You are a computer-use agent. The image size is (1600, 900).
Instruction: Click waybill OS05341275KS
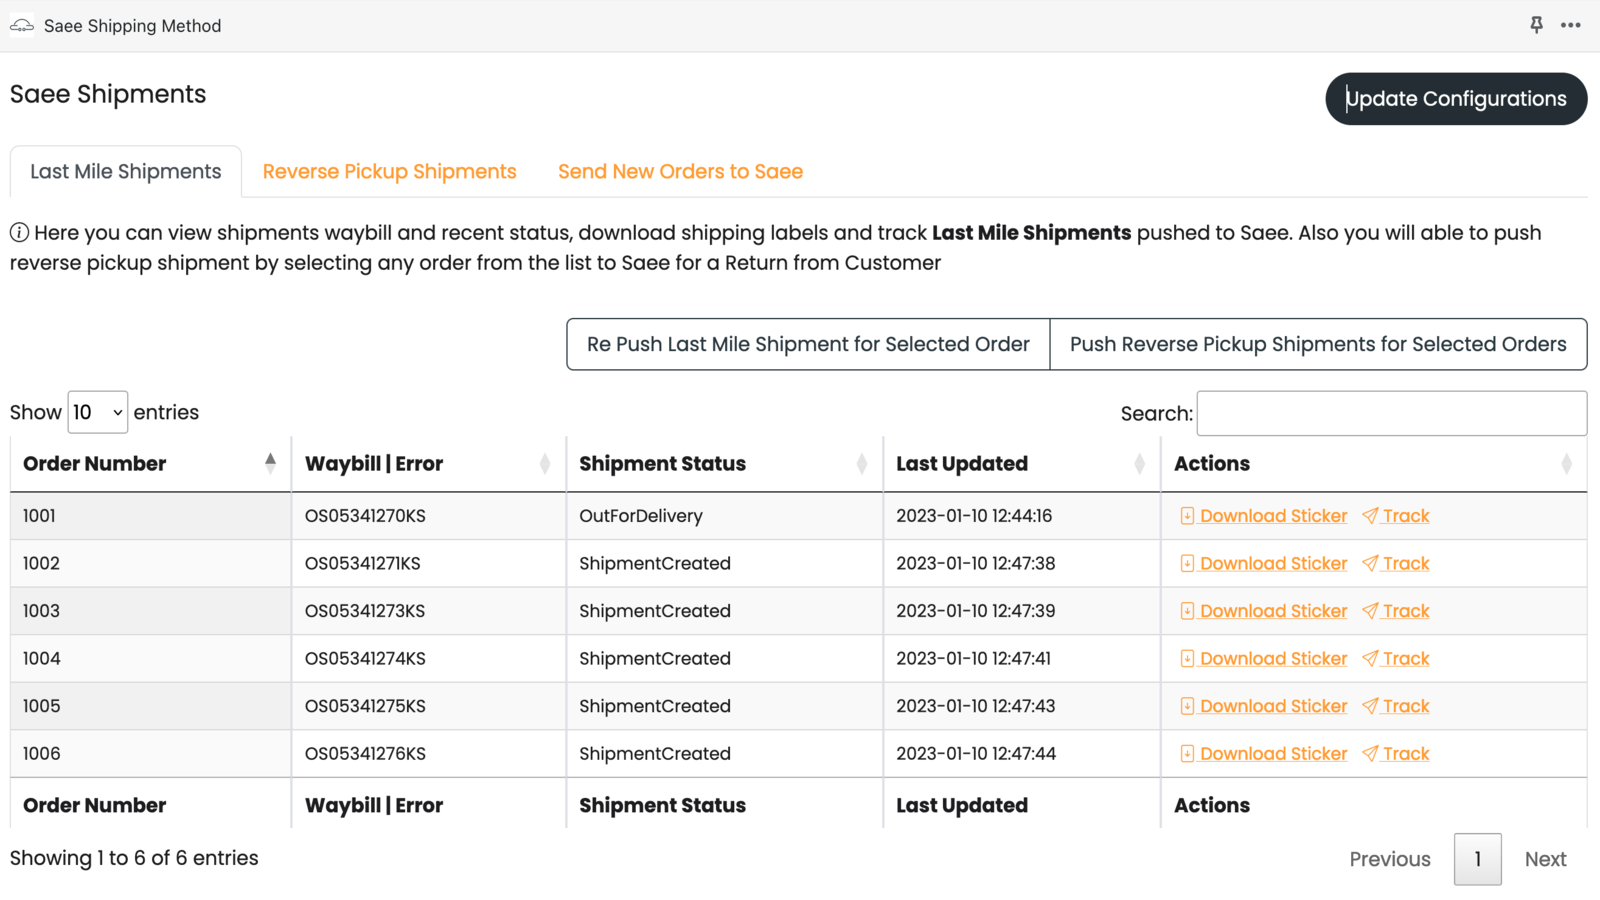pyautogui.click(x=365, y=706)
